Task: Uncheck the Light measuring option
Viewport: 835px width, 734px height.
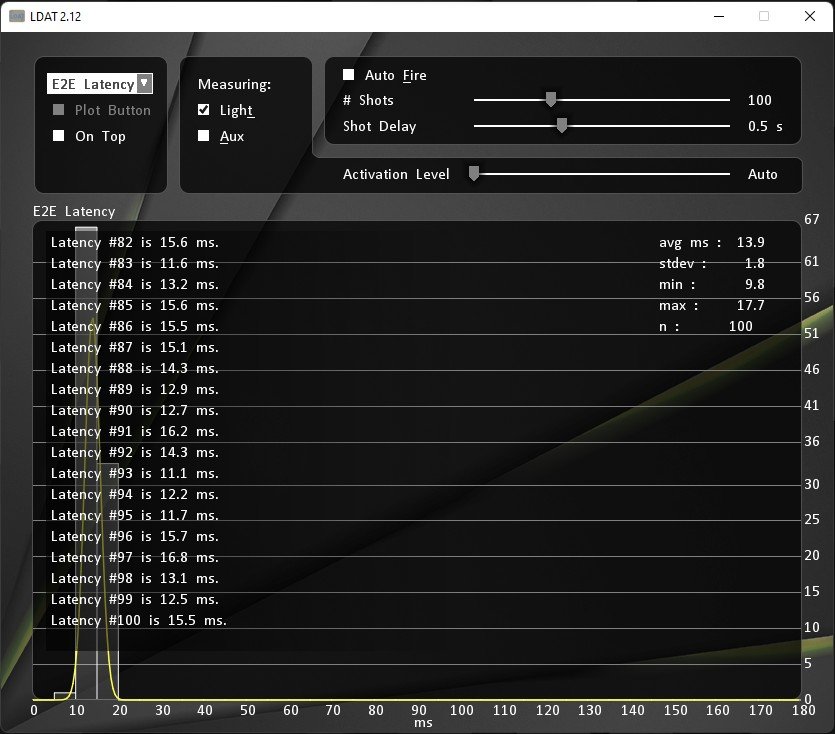Action: 202,110
